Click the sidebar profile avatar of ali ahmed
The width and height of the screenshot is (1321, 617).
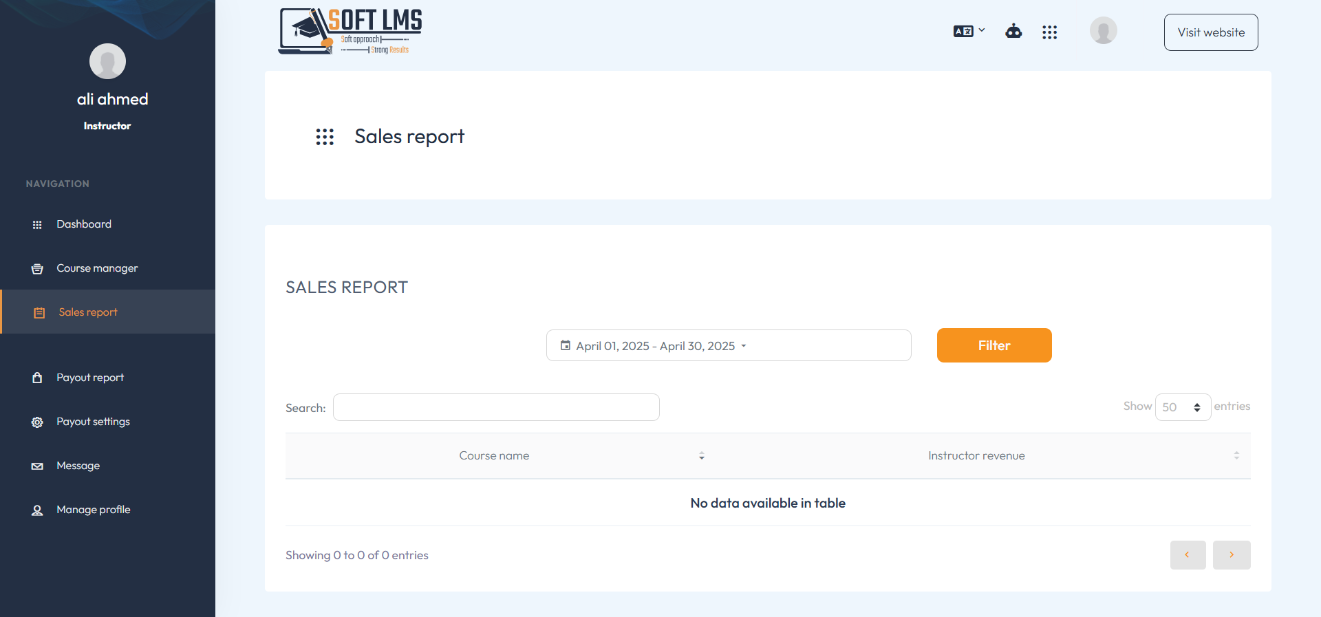pyautogui.click(x=107, y=61)
